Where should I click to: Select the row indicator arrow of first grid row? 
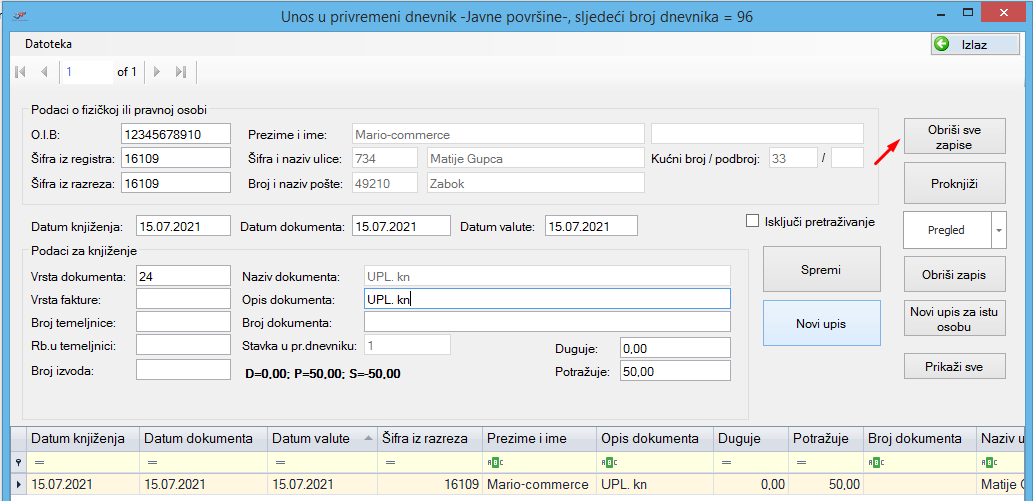click(x=19, y=485)
